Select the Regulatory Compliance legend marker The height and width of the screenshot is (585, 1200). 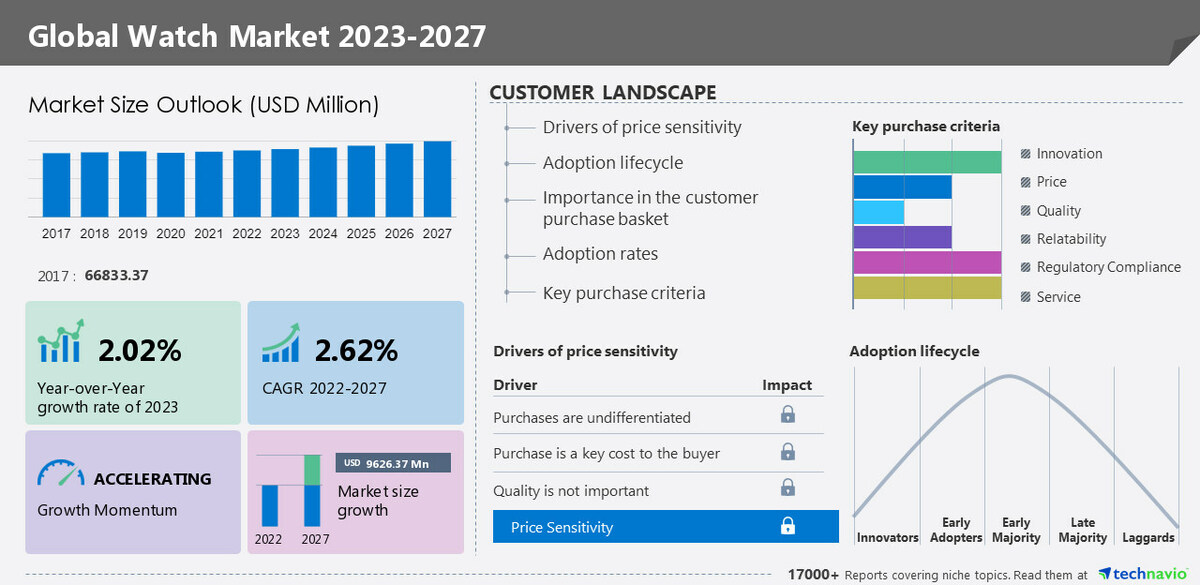point(1026,268)
